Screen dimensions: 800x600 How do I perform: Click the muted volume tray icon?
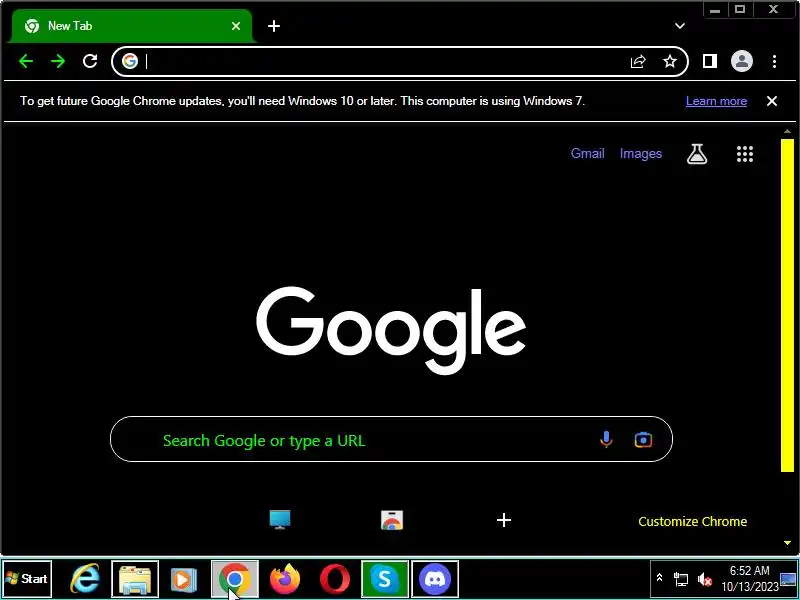click(705, 579)
